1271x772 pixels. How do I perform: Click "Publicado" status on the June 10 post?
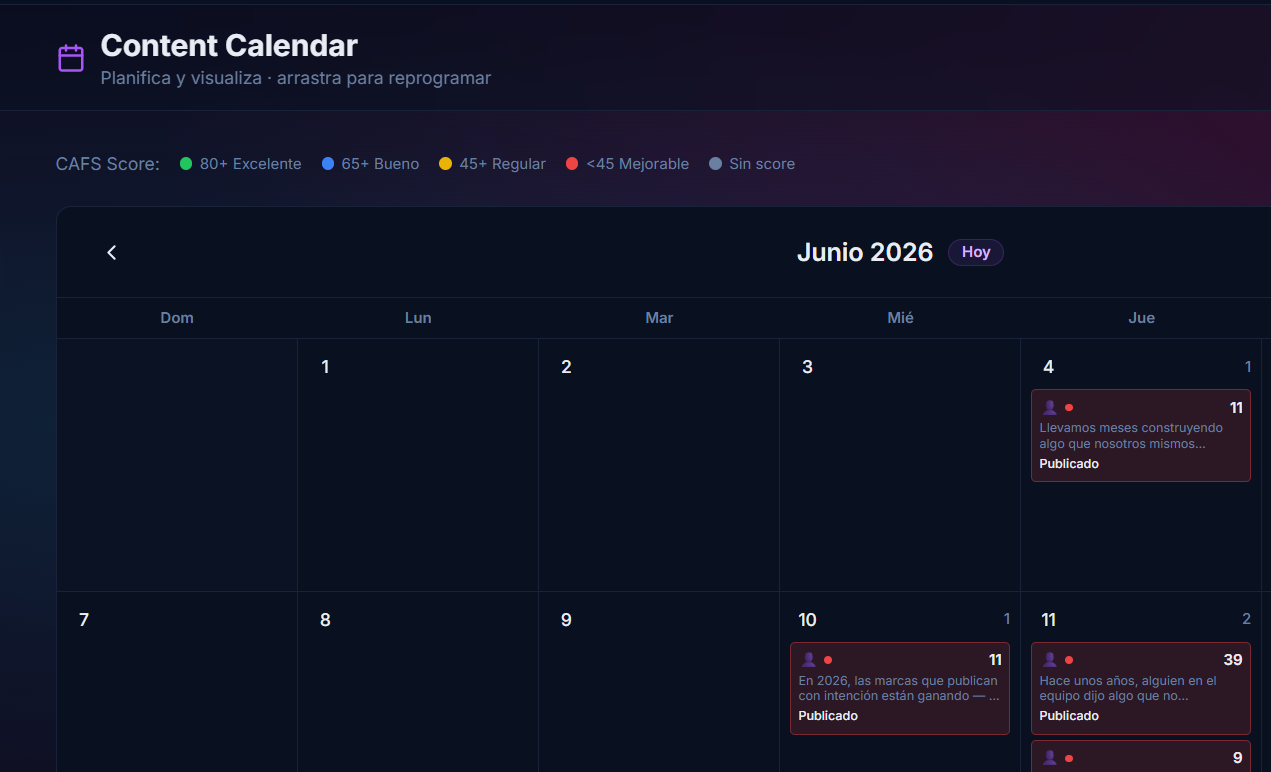click(x=828, y=716)
